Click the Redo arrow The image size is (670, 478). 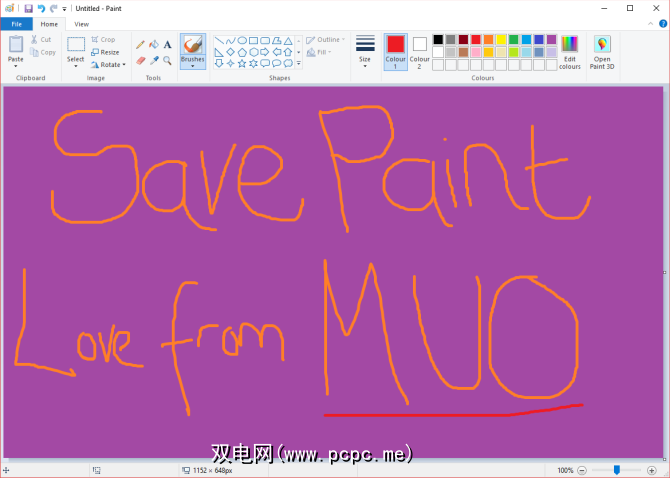(54, 9)
